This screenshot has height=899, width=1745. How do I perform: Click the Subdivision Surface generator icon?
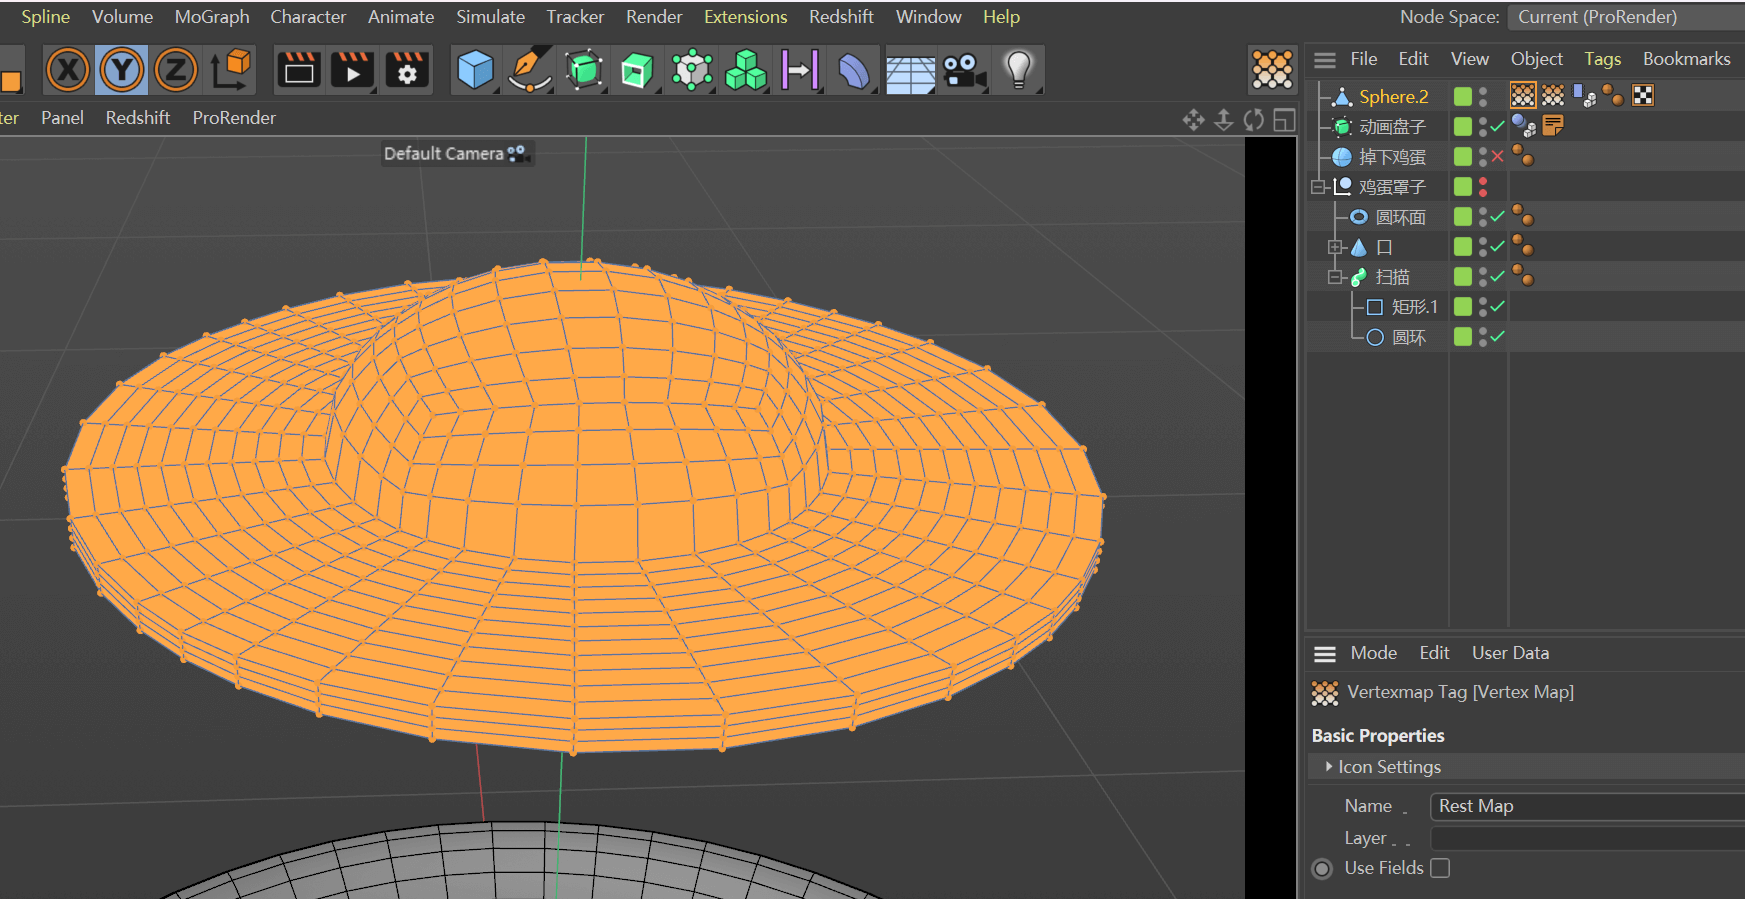click(584, 70)
